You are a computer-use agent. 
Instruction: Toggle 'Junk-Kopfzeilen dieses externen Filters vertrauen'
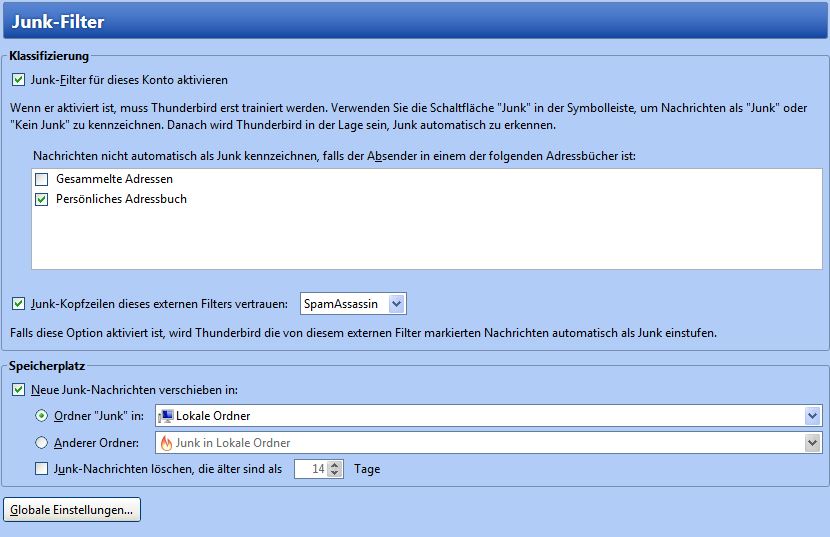[x=19, y=303]
